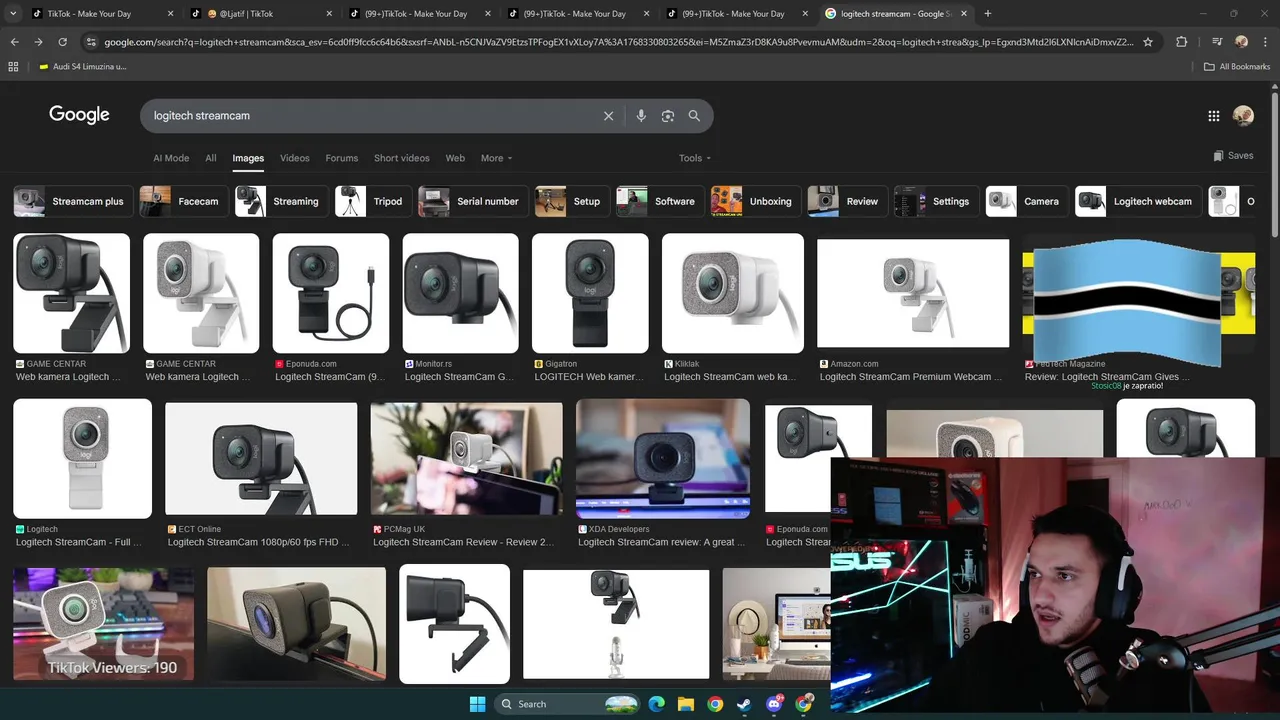Viewport: 1280px width, 720px height.
Task: Filter by Logitech webcam chip
Action: [1136, 201]
